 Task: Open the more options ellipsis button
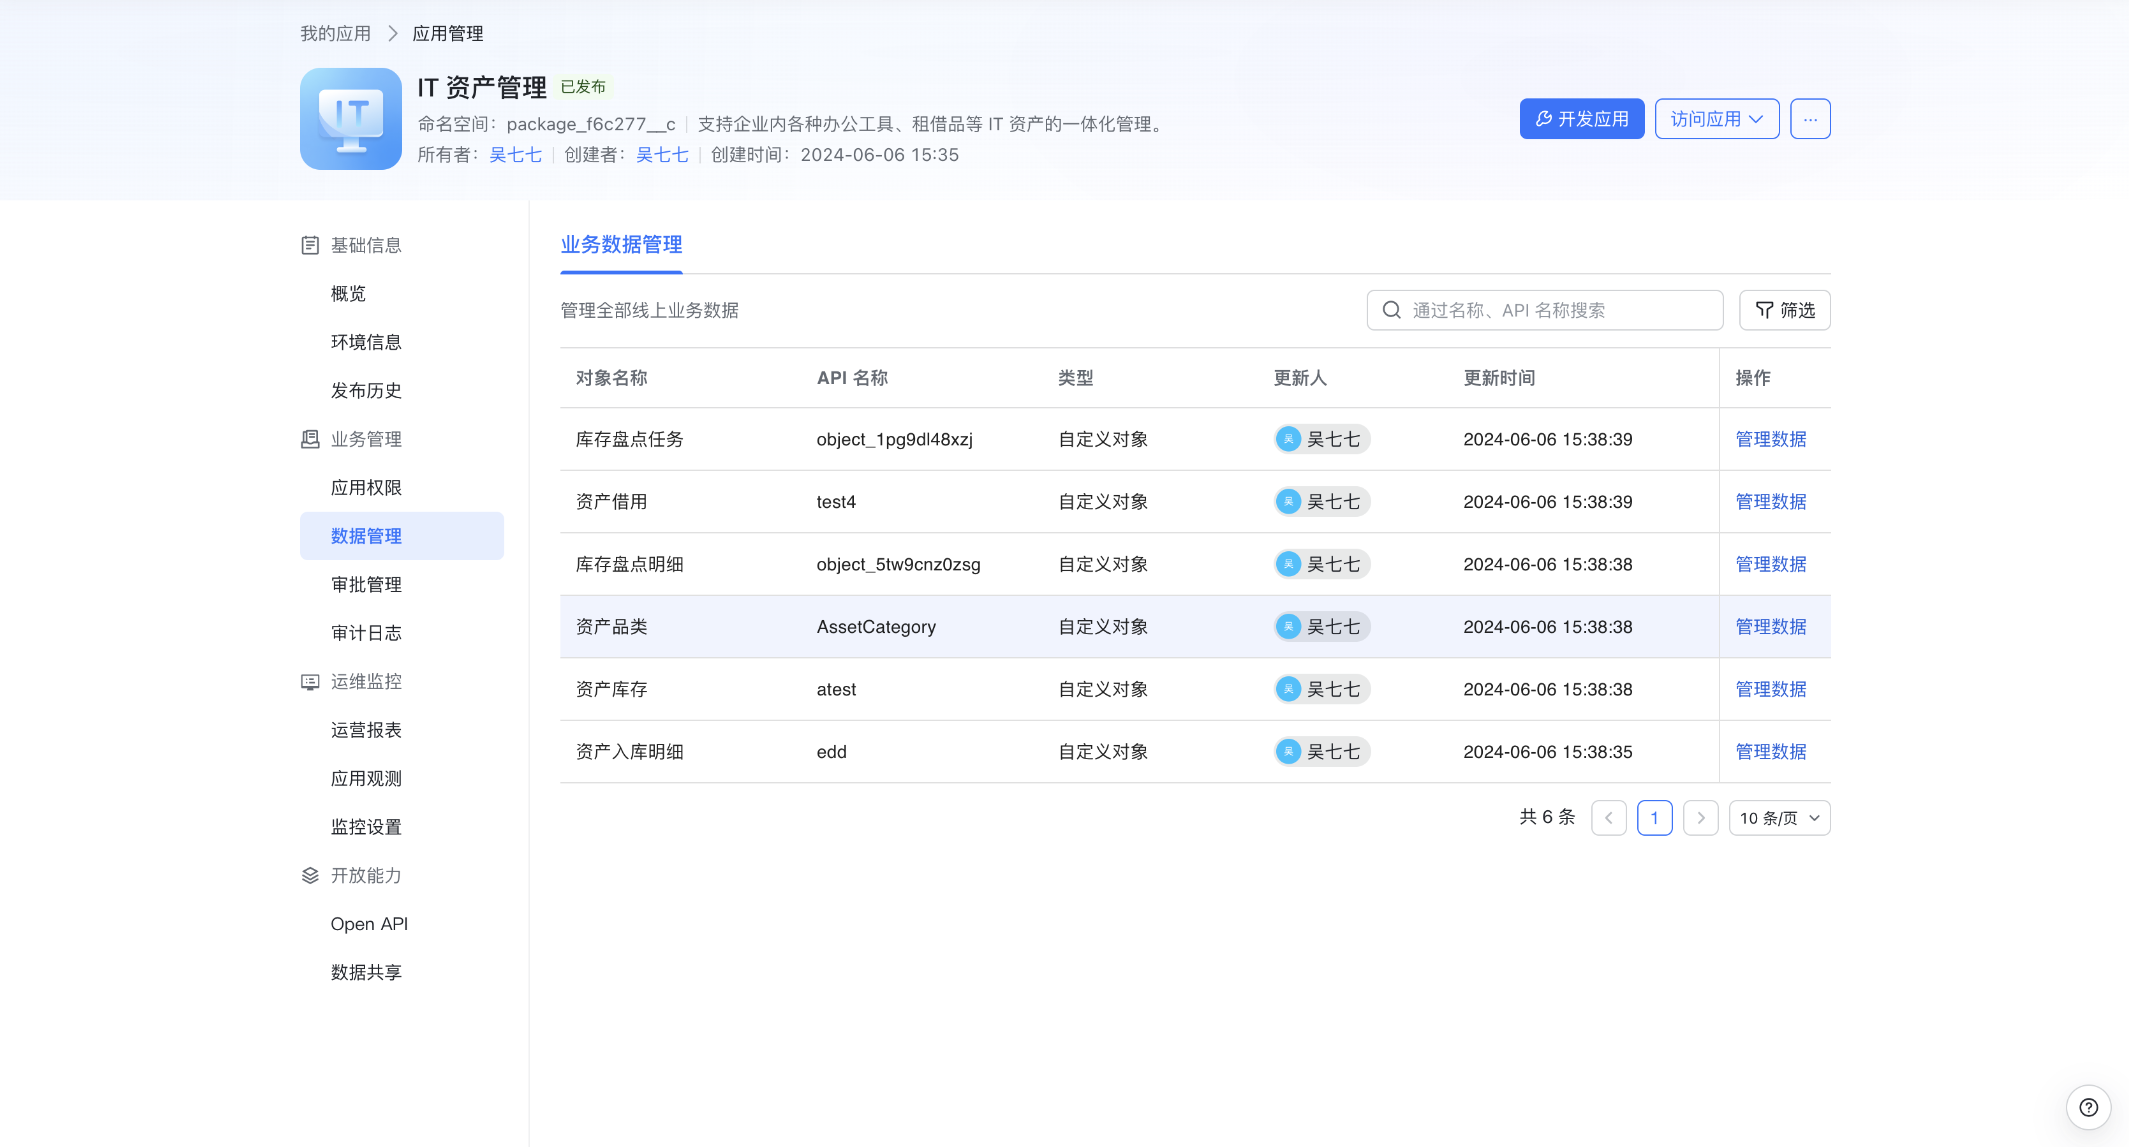pyautogui.click(x=1810, y=119)
